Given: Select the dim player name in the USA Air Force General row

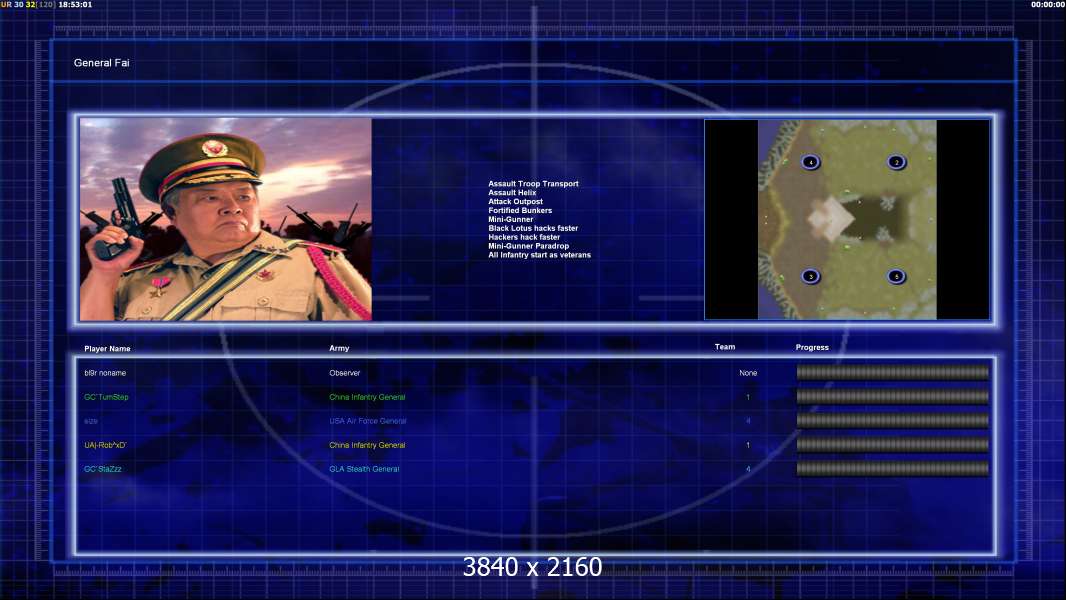Looking at the screenshot, I should click(x=91, y=421).
